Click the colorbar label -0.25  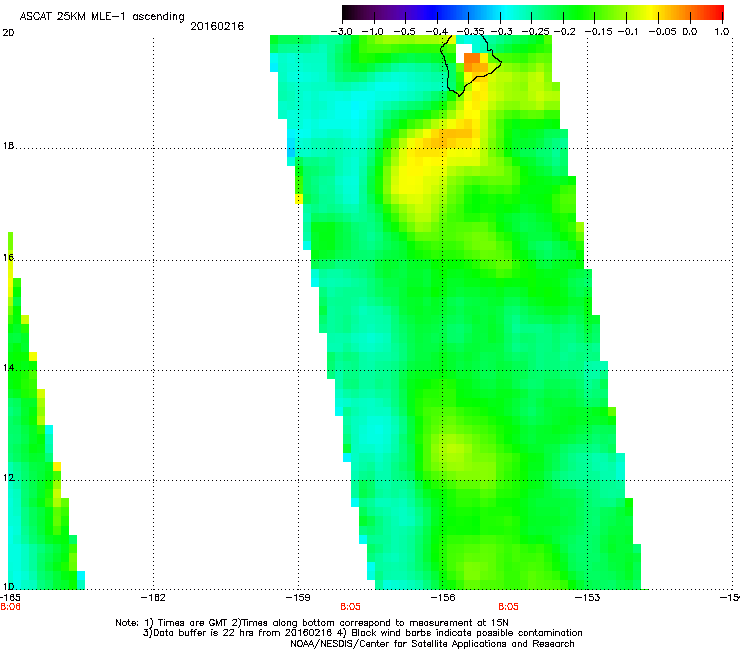coord(536,32)
